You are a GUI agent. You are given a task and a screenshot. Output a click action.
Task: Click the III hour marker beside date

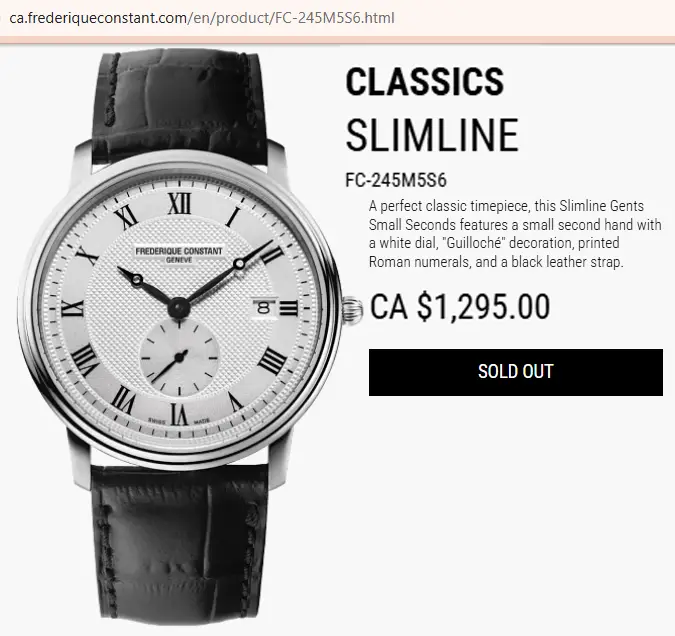click(x=288, y=308)
